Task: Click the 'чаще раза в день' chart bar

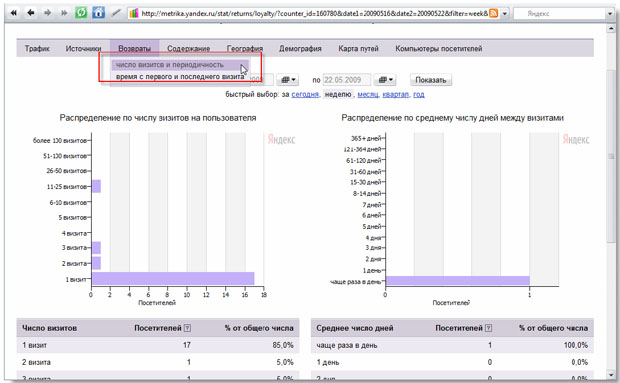Action: (x=457, y=281)
